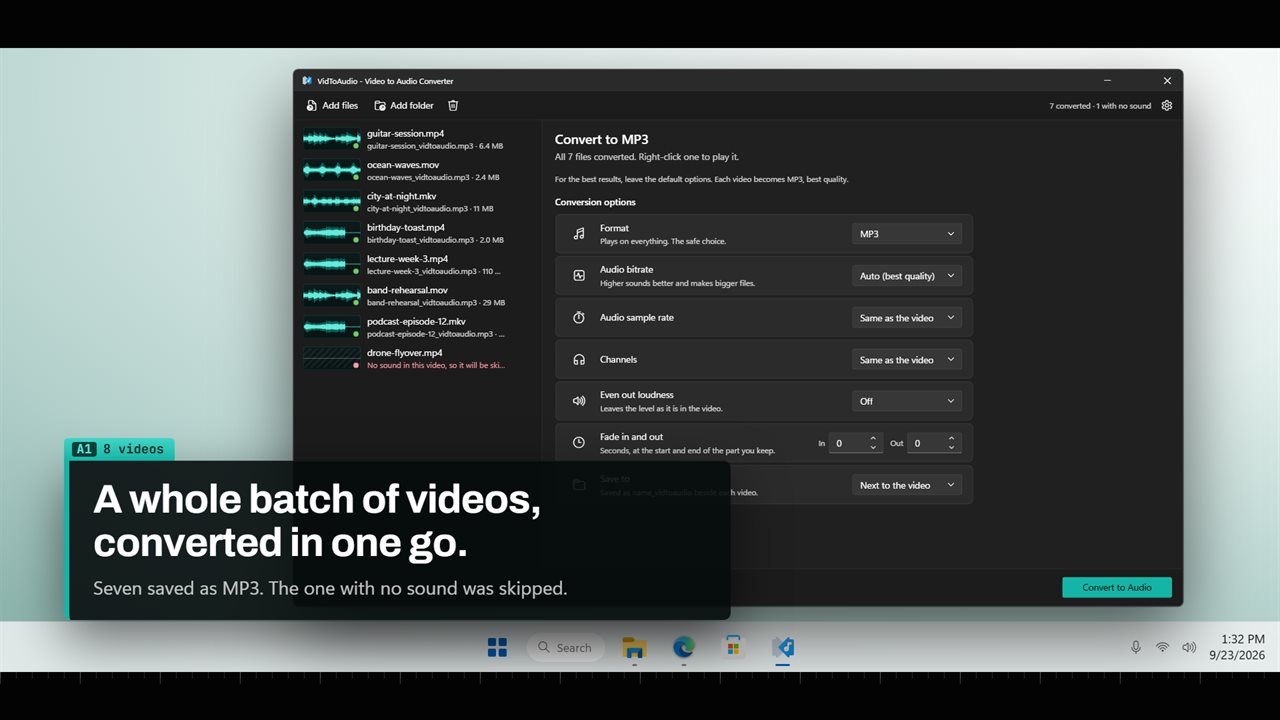
Task: Select lecture-week-3.mp4 in the file list
Action: click(x=418, y=265)
